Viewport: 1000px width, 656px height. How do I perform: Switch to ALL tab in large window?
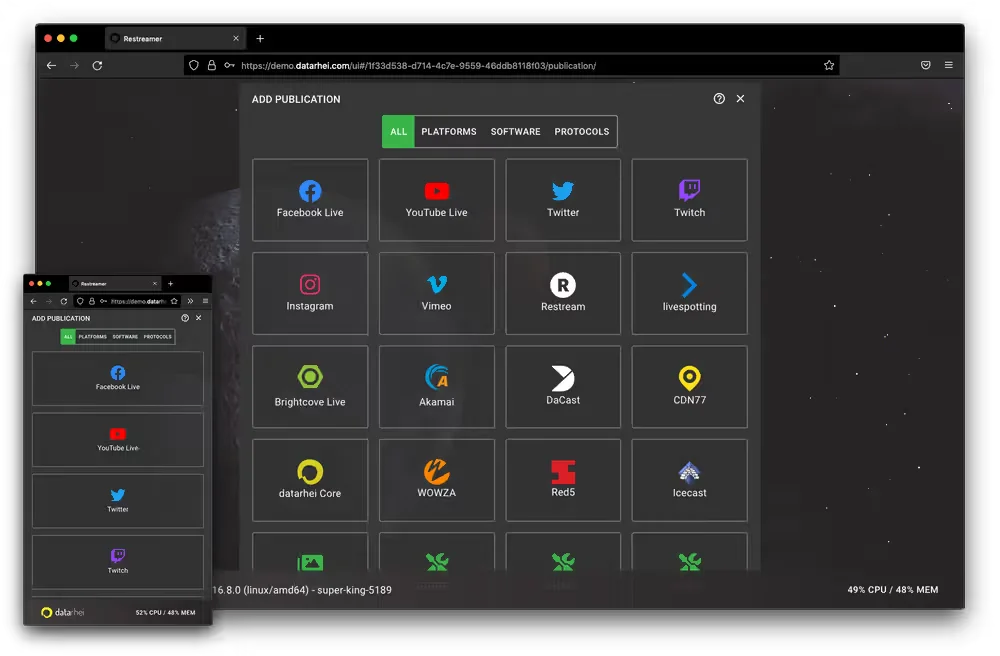click(x=399, y=131)
